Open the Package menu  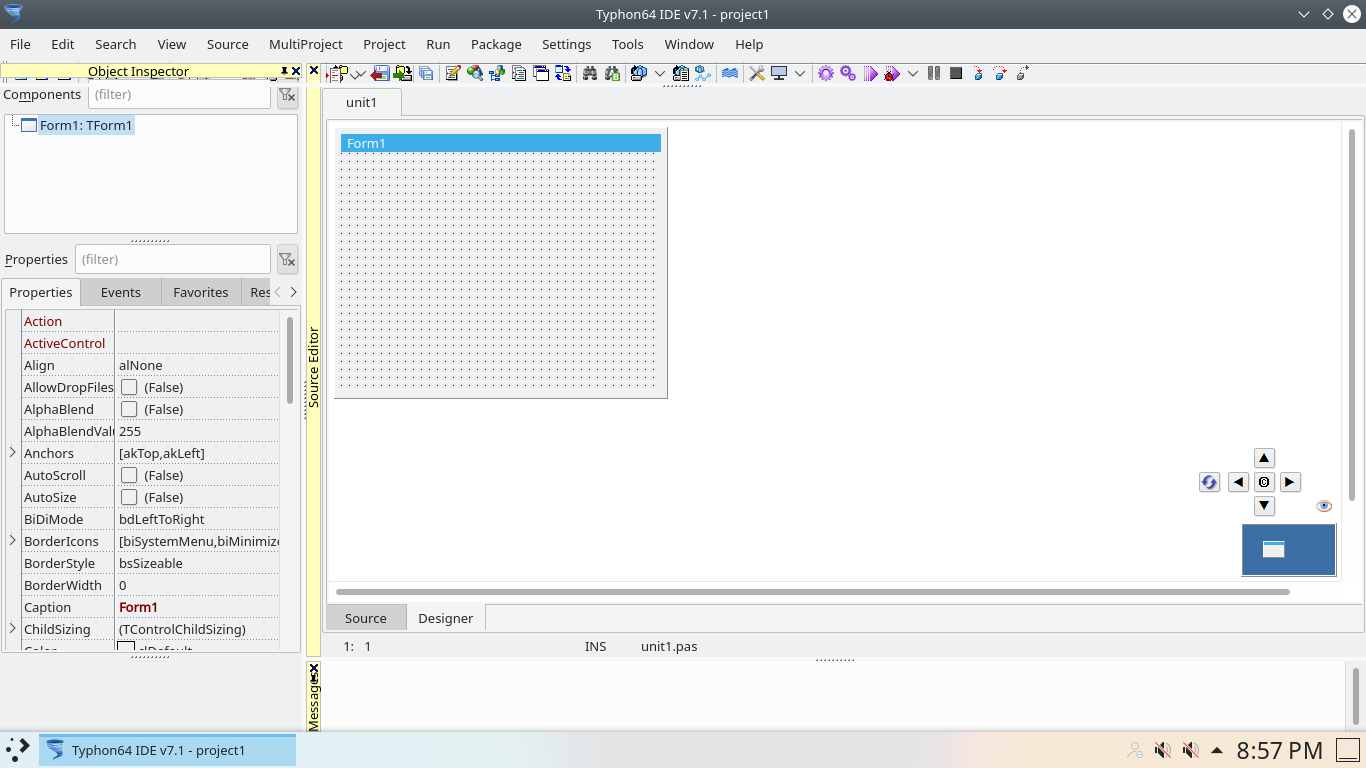point(496,44)
